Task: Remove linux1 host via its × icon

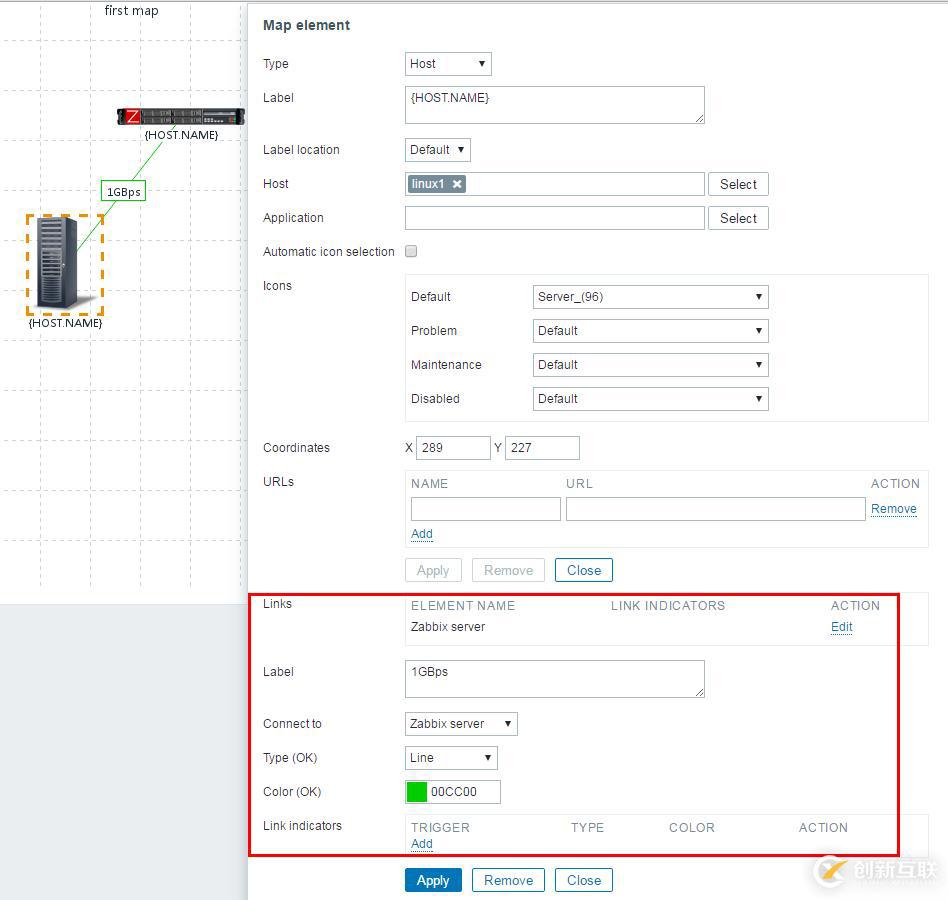Action: coord(457,184)
